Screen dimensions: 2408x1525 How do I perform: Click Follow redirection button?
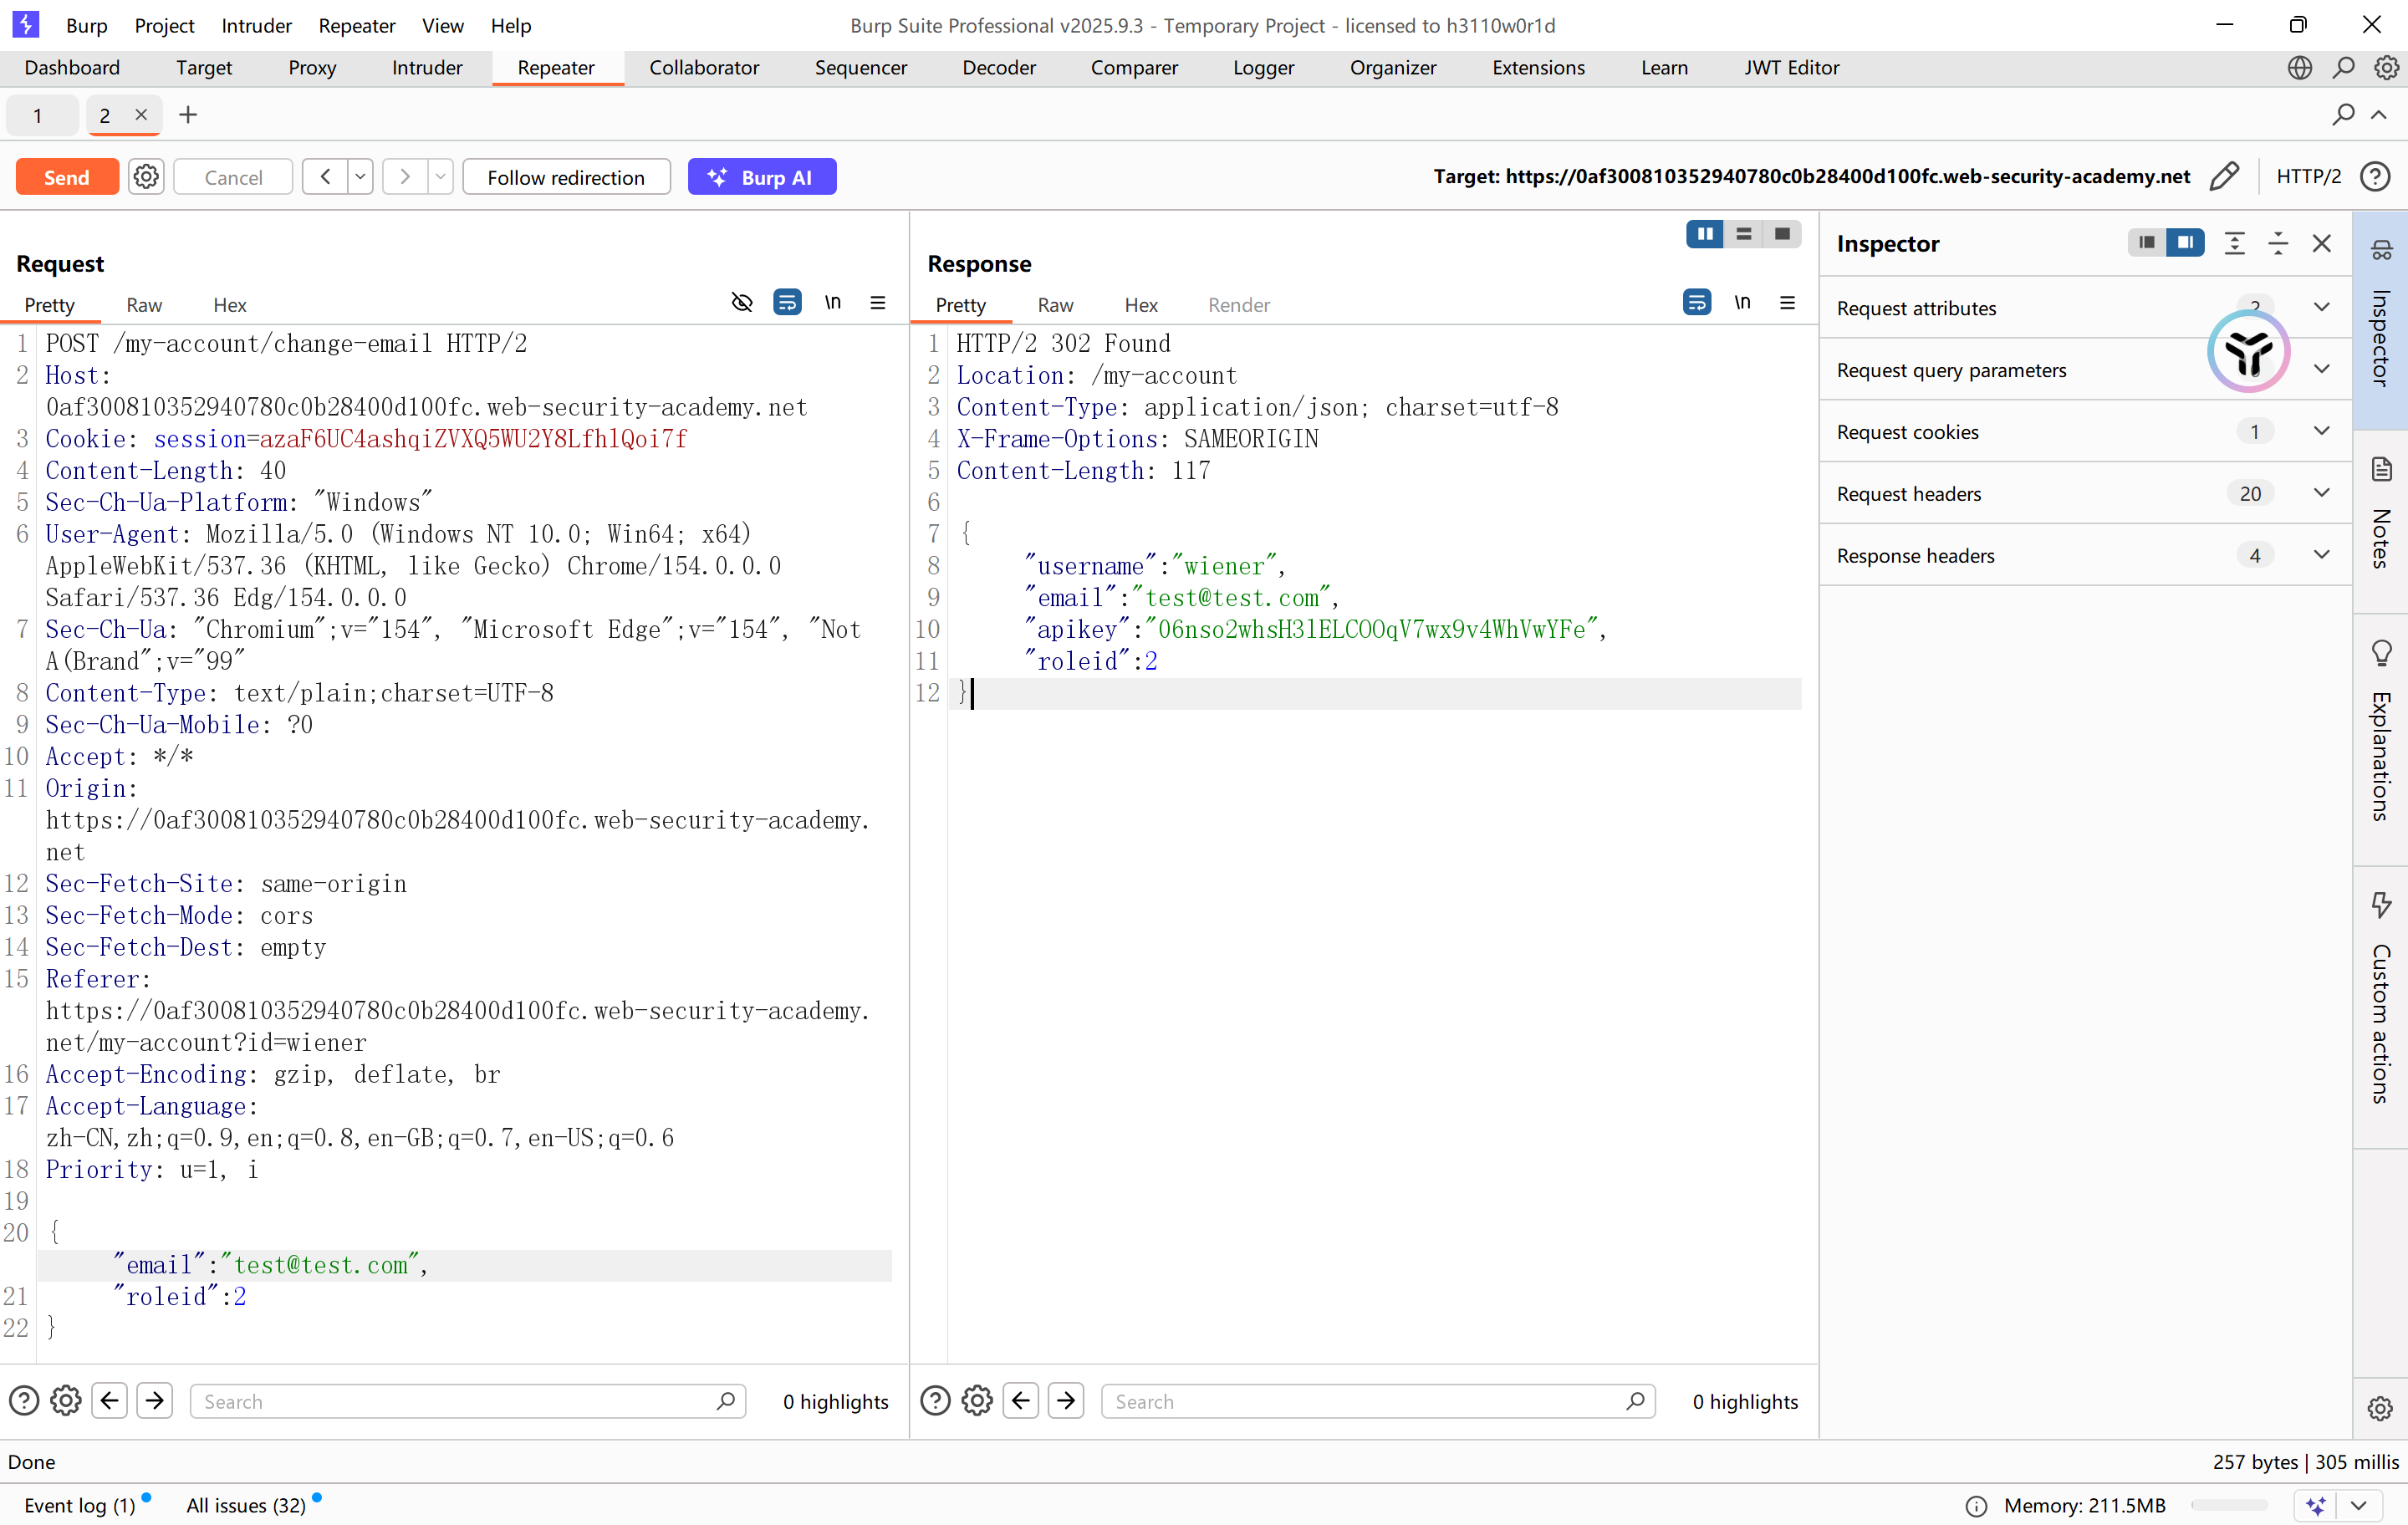566,177
